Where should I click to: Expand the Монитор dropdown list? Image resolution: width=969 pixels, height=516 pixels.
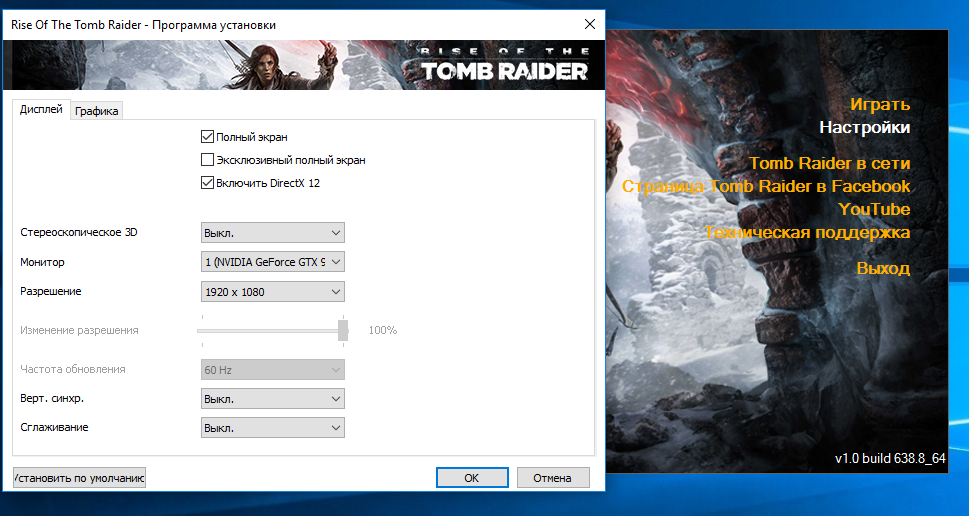pyautogui.click(x=273, y=262)
